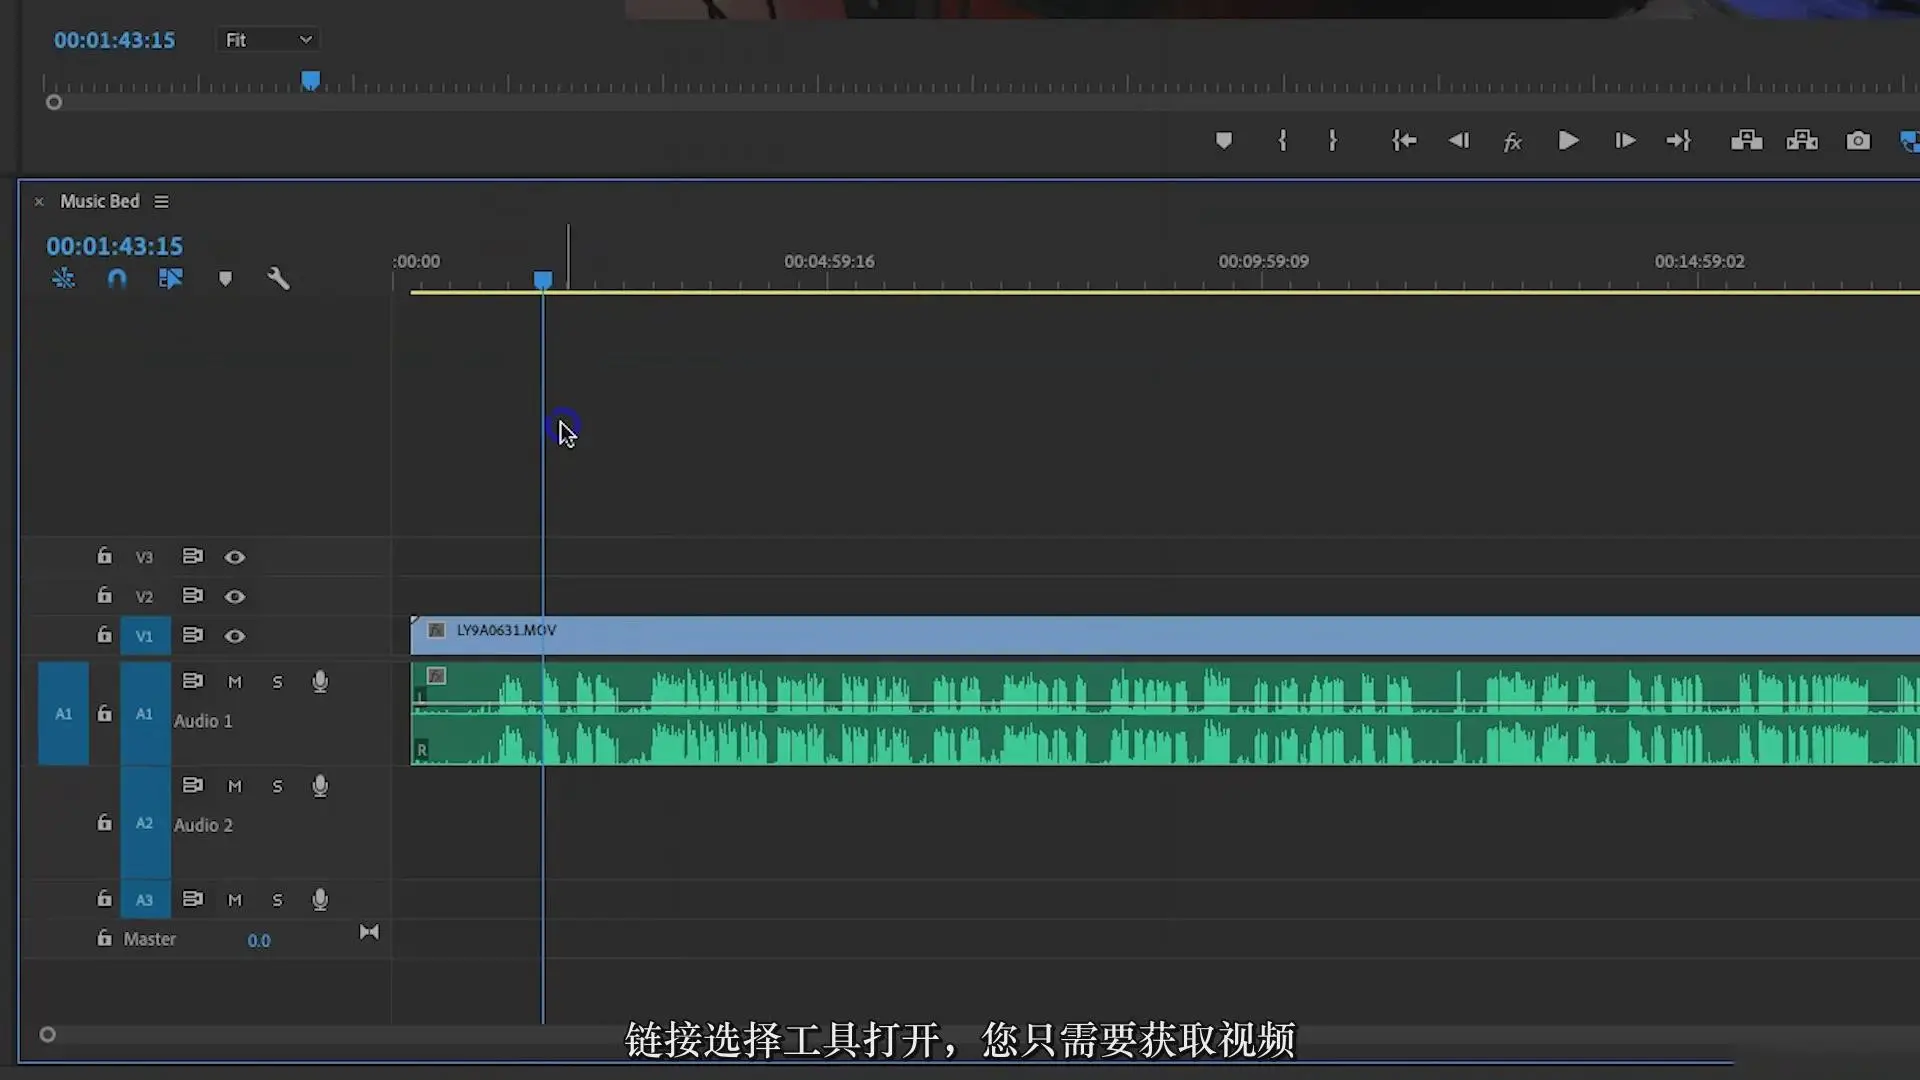
Task: Click the Go to Out point button
Action: pos(1678,141)
